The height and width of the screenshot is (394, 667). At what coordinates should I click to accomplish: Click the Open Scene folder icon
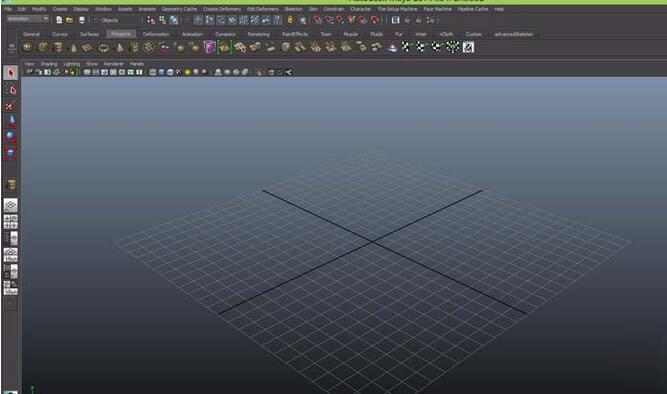[x=70, y=20]
